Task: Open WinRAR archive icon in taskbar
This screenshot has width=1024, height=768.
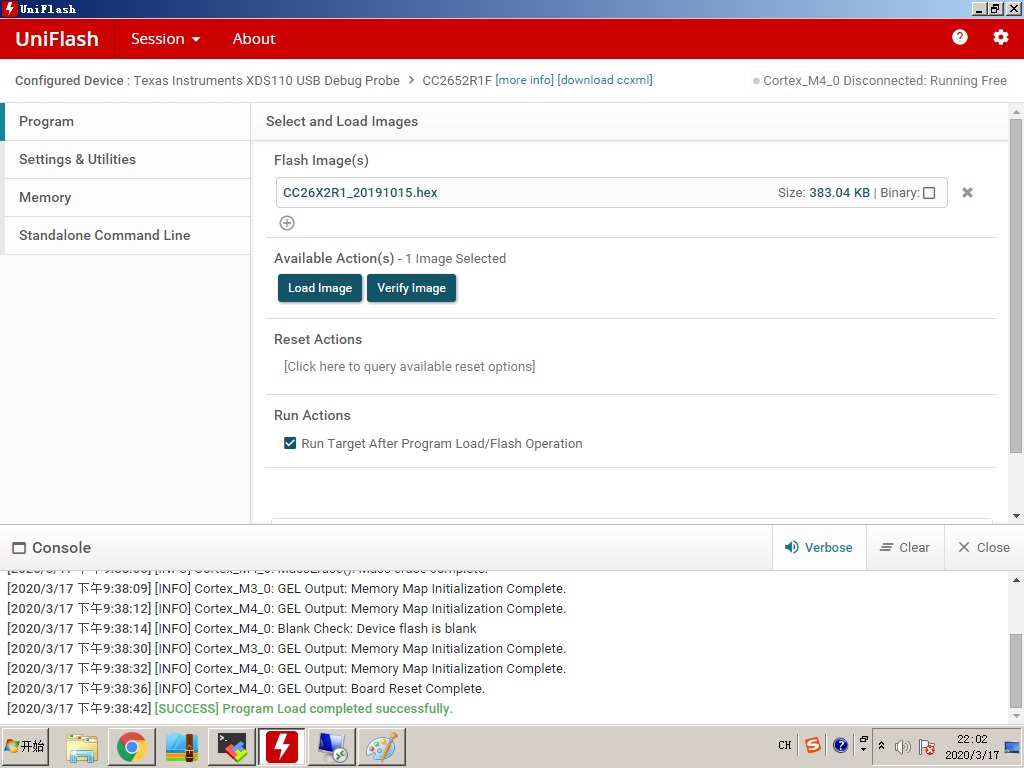Action: (182, 747)
